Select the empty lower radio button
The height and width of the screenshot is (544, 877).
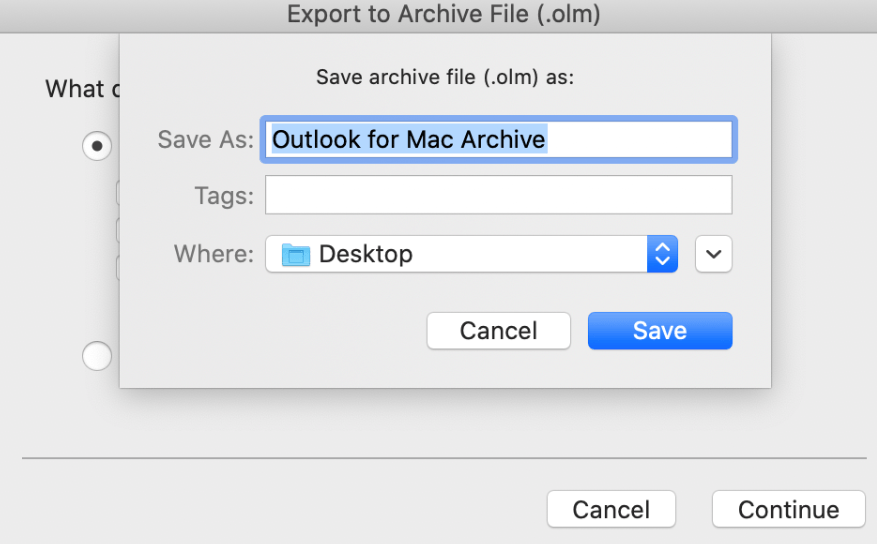click(97, 355)
